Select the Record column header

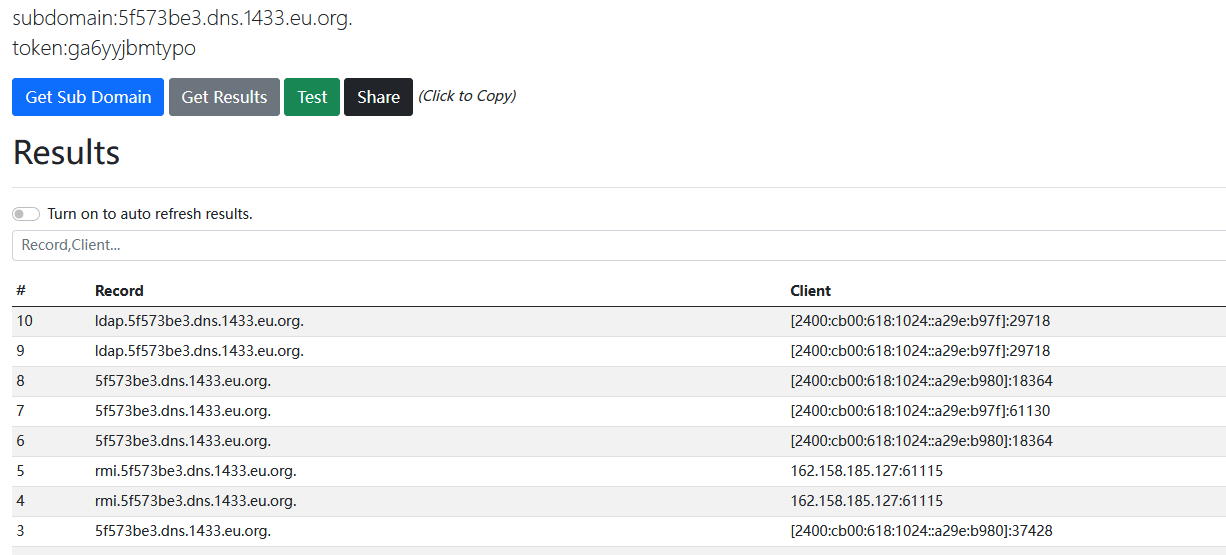tap(119, 291)
